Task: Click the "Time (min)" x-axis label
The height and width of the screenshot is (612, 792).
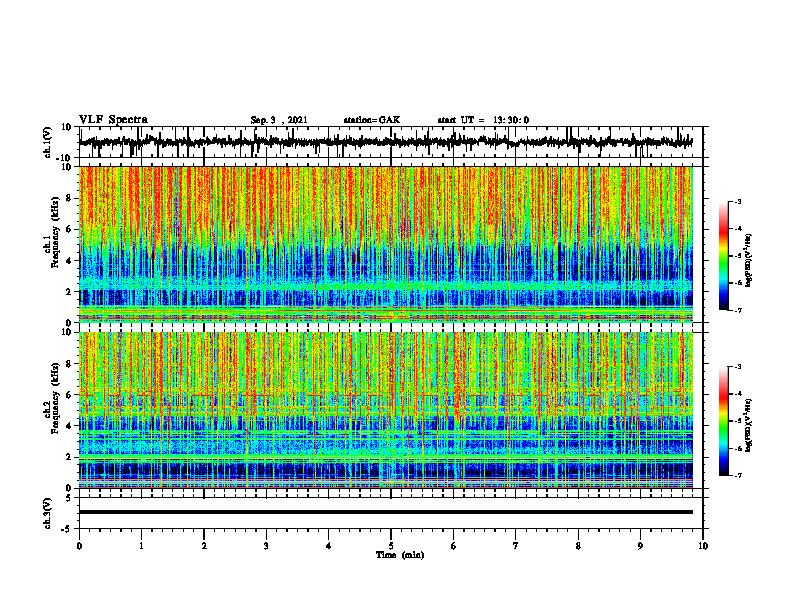Action: (x=400, y=555)
